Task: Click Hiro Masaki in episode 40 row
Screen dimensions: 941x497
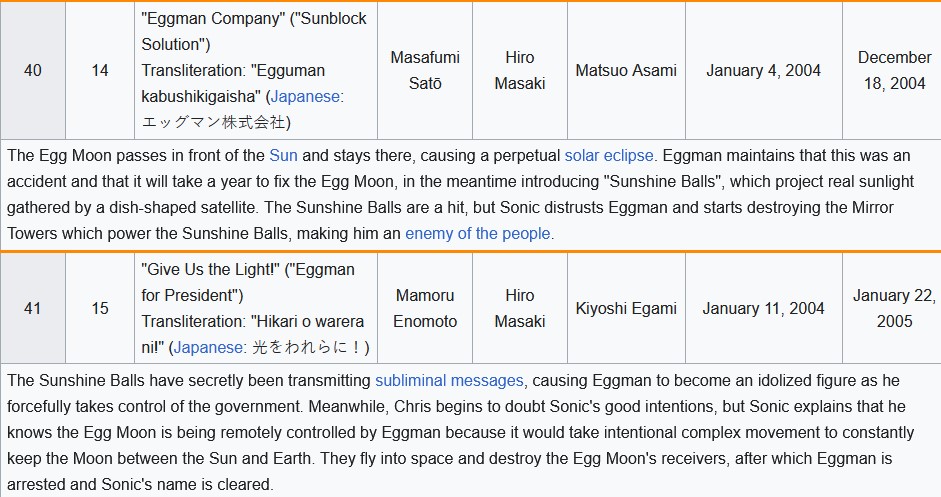Action: point(520,71)
